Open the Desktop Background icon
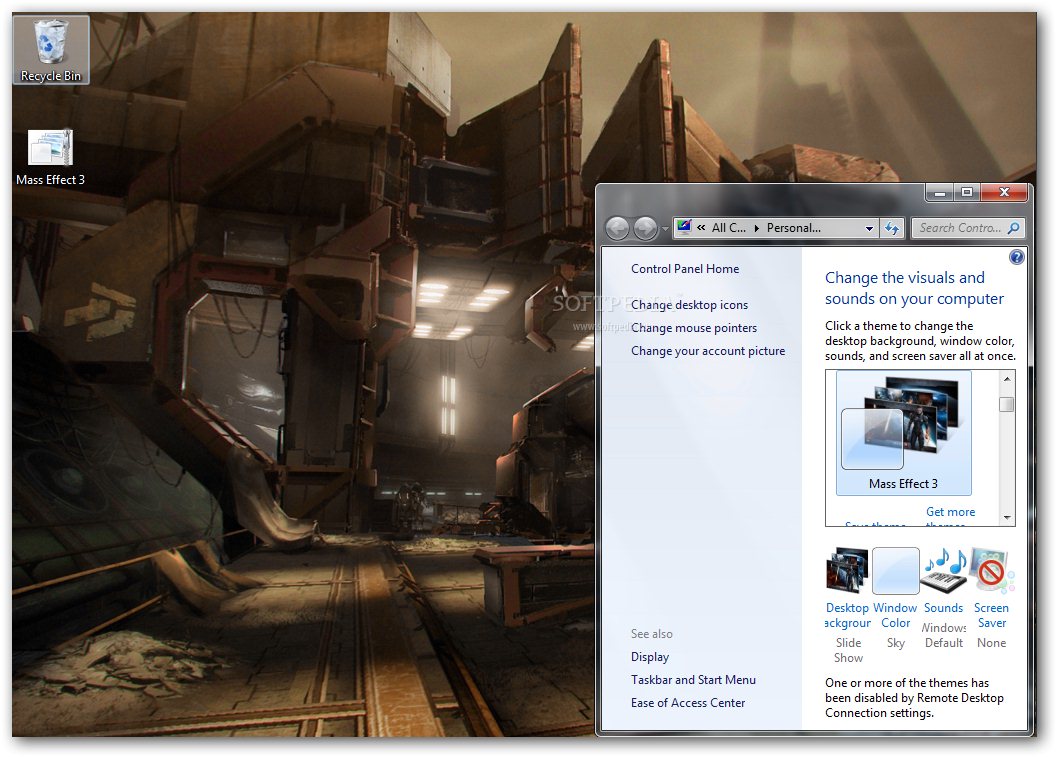Image resolution: width=1057 pixels, height=757 pixels. (x=847, y=570)
